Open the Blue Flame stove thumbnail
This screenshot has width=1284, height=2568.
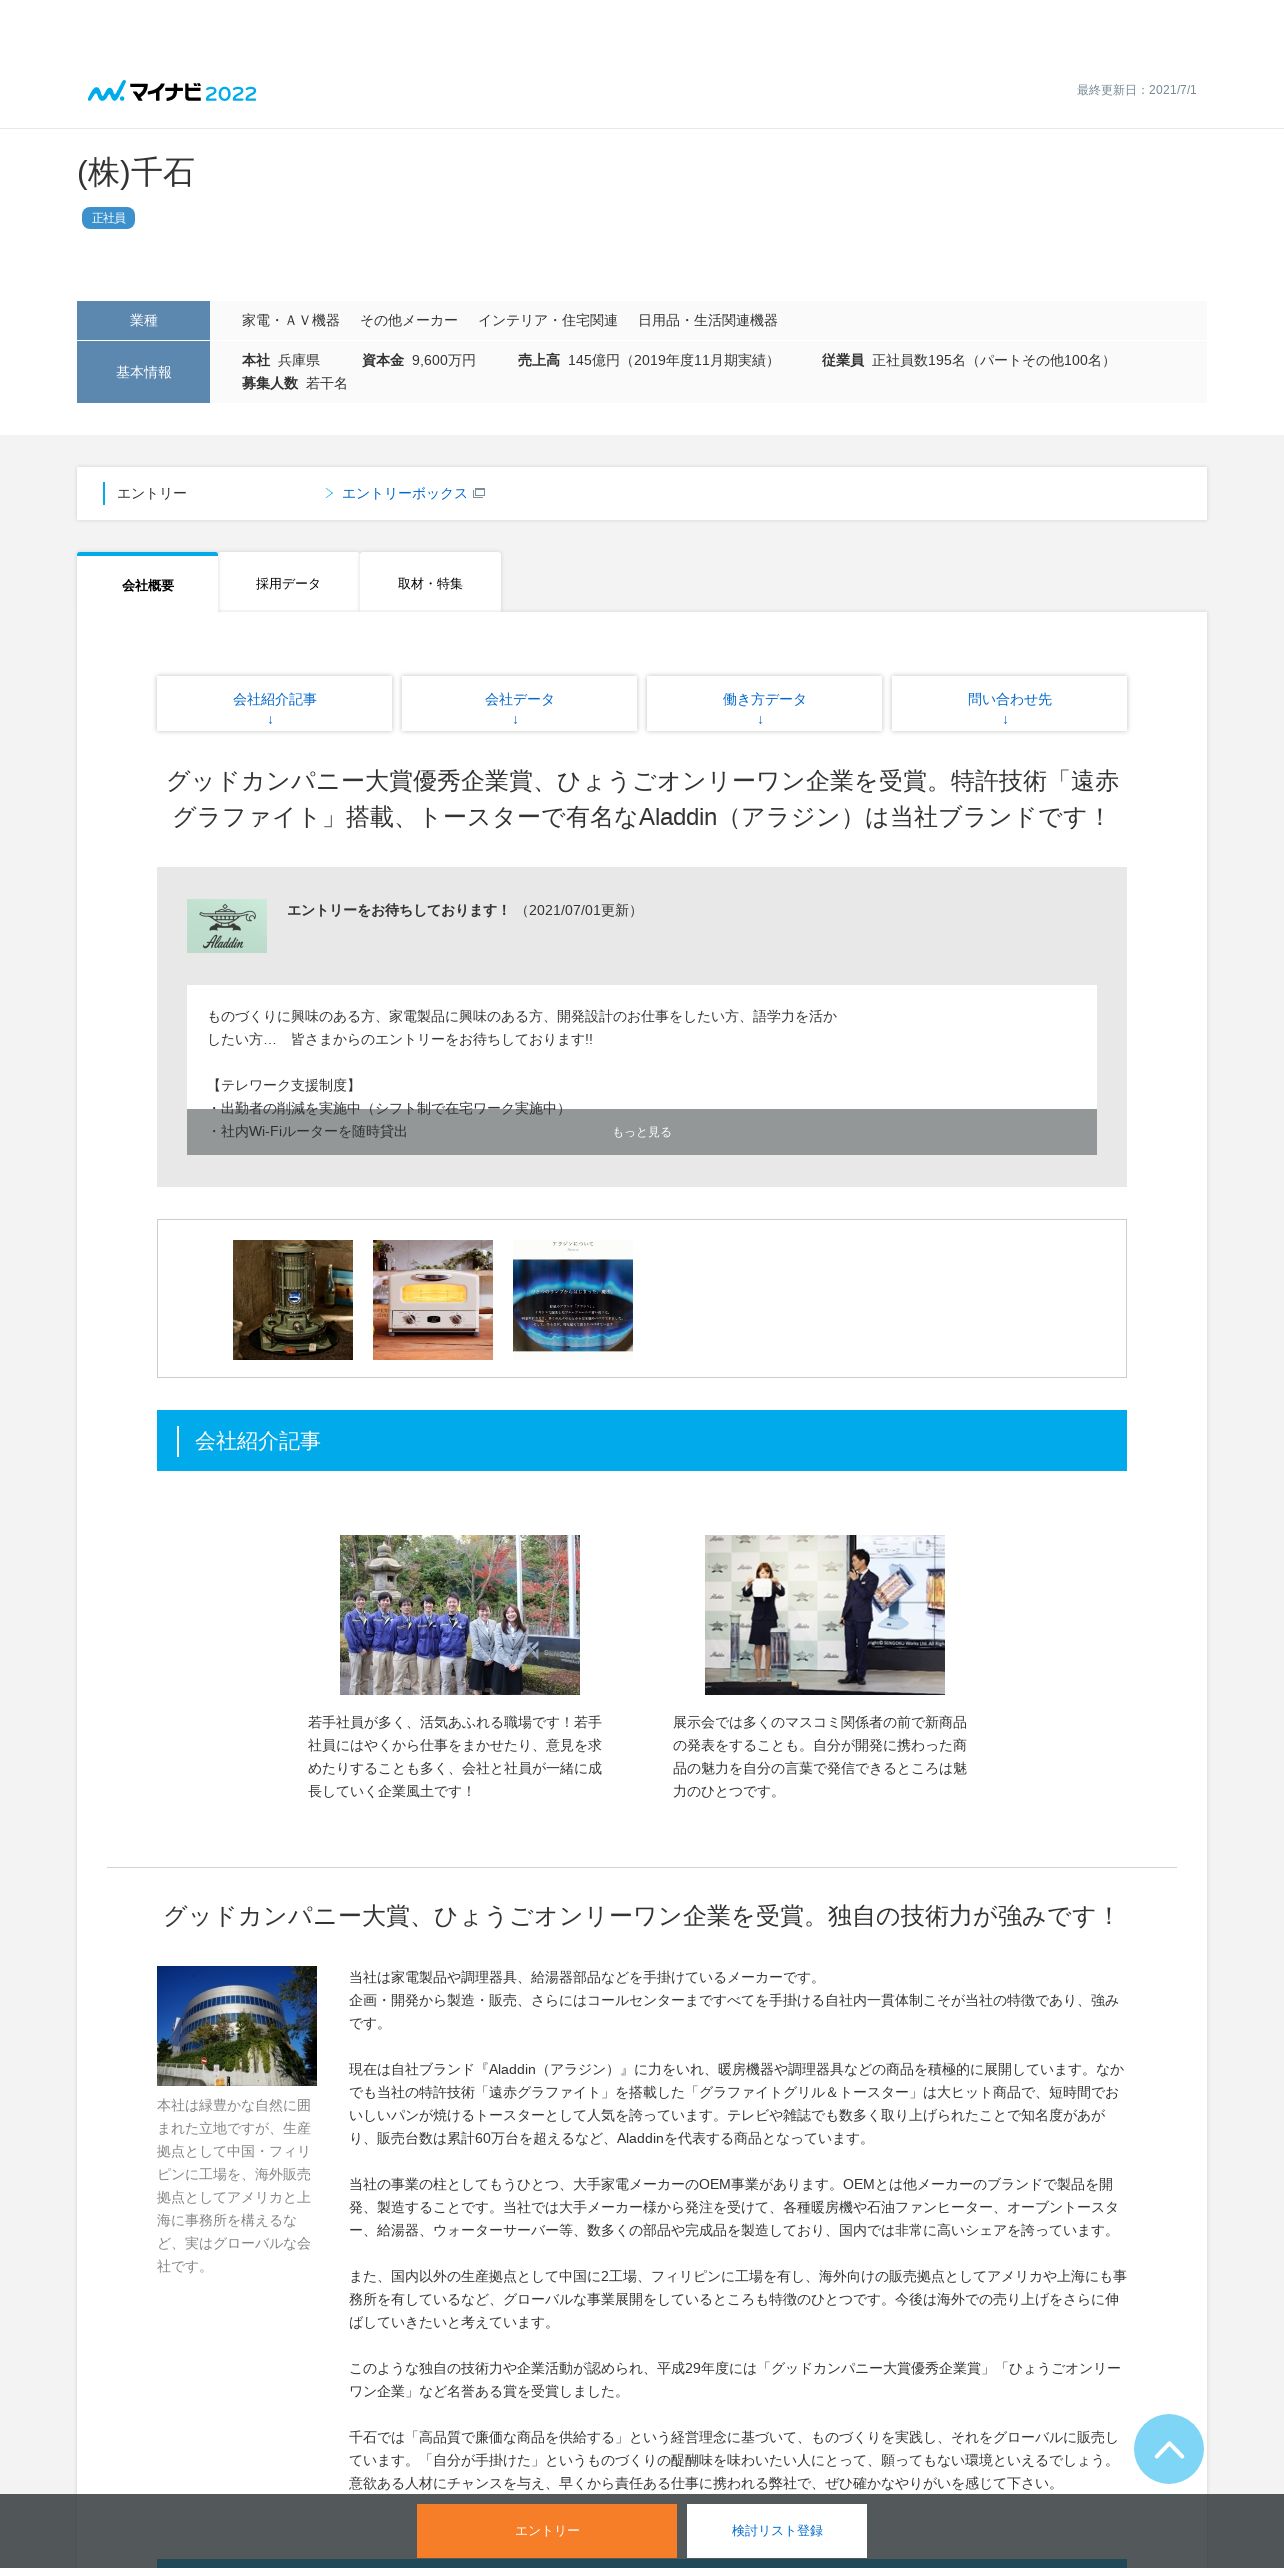pos(293,1300)
